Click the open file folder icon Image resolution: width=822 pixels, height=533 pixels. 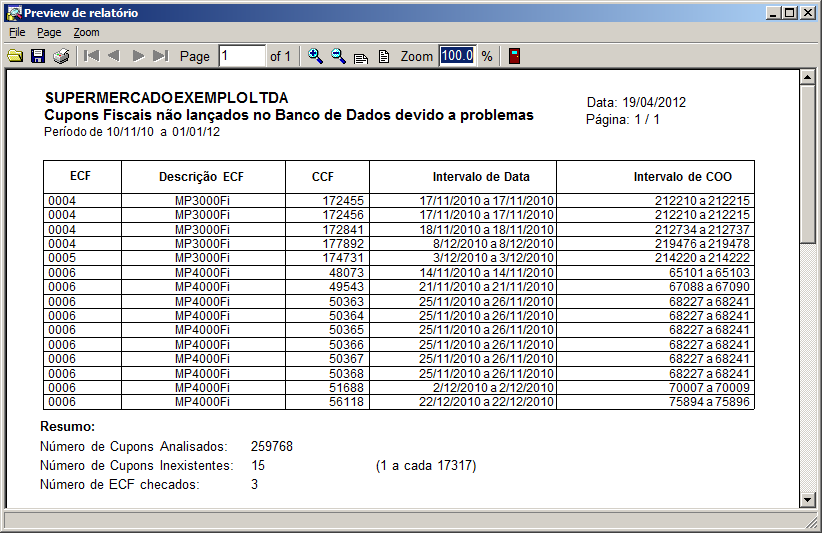pos(15,56)
